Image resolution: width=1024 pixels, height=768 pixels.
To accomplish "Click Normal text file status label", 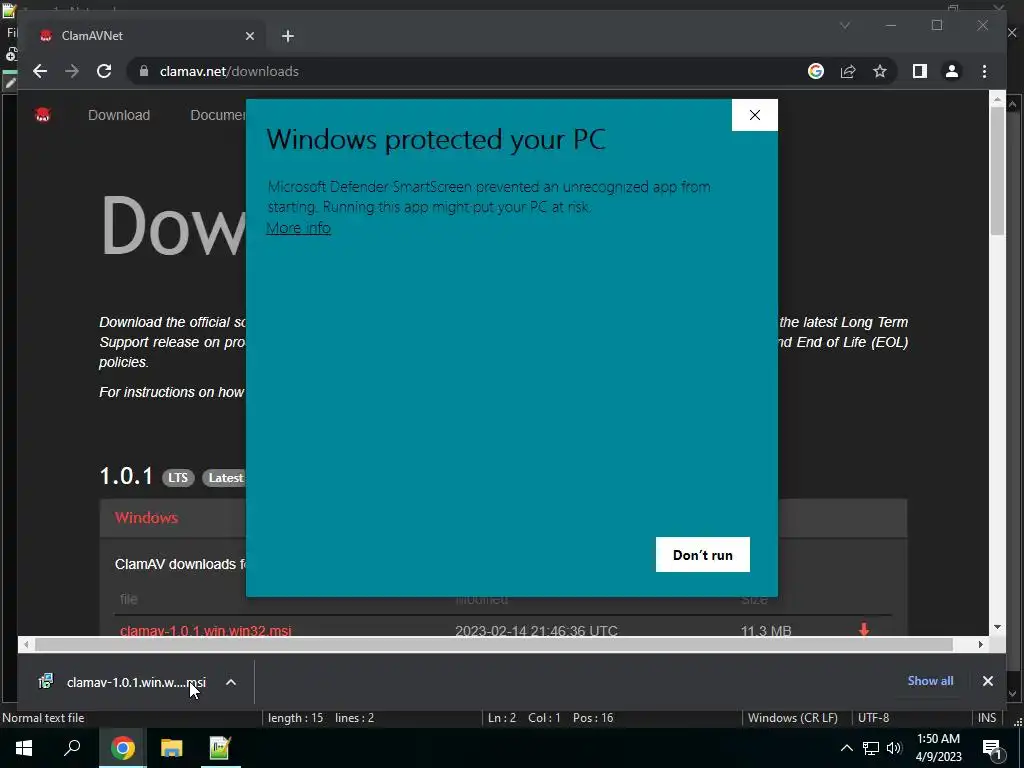I will 43,718.
